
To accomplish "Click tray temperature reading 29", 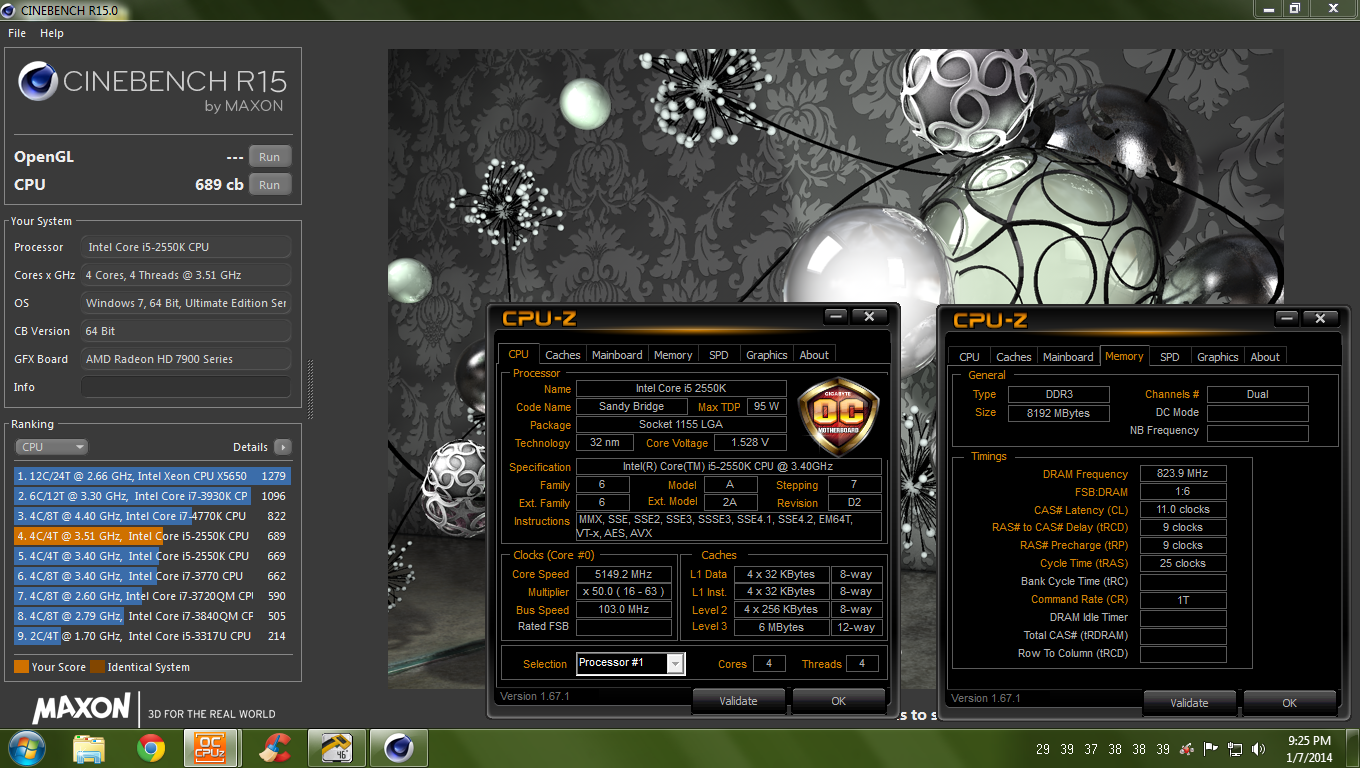I will (x=1043, y=749).
